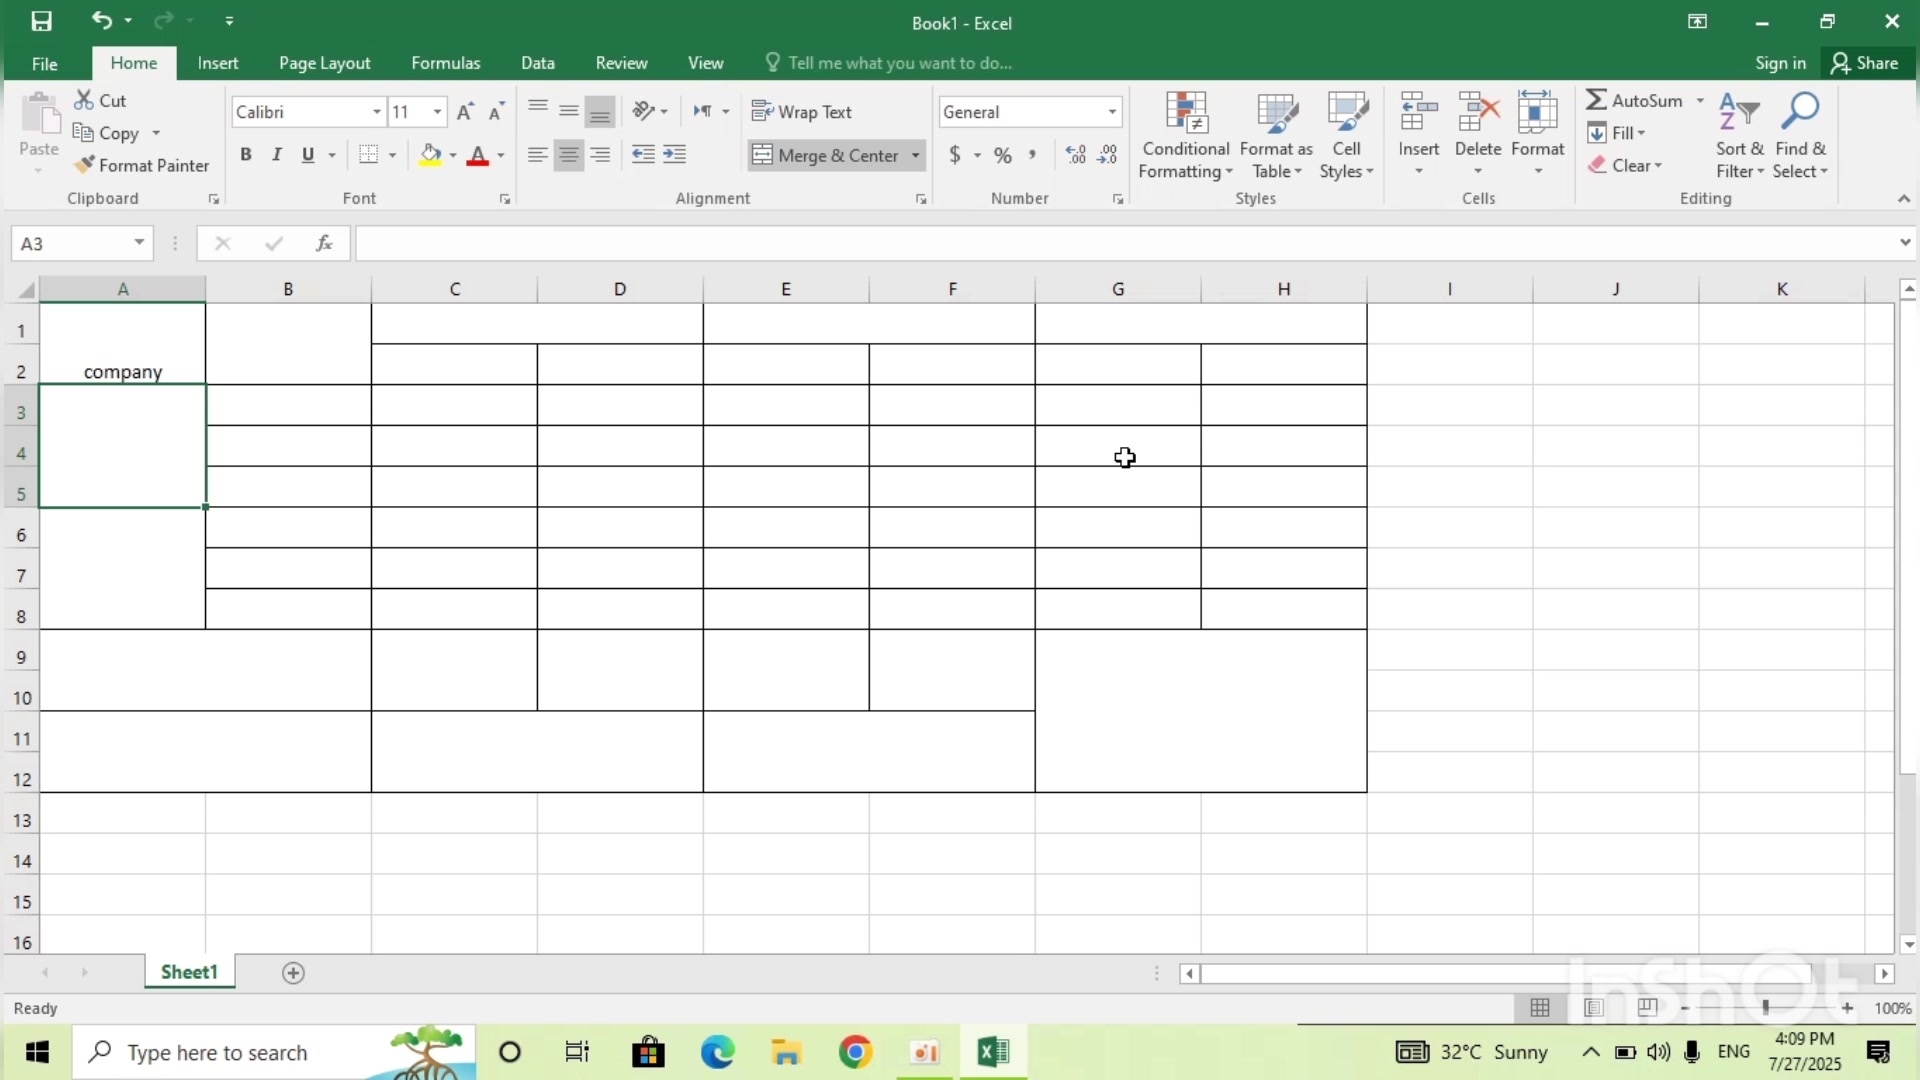Toggle Wrap Text for the selection
Screen dimensions: 1920x1080
click(x=802, y=112)
